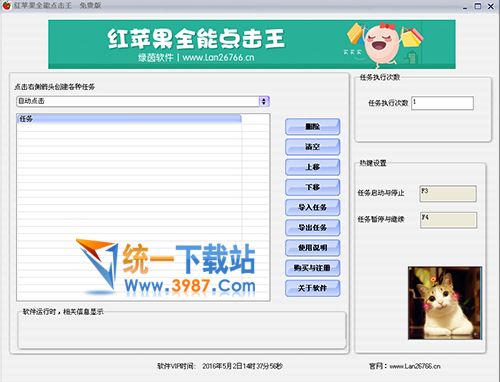This screenshot has height=382, width=500.
Task: Move task down with 下移 button
Action: pos(313,187)
